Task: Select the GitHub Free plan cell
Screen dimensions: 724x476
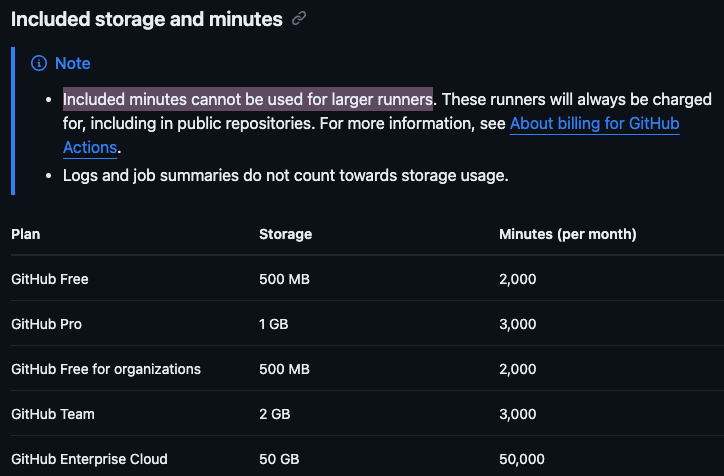Action: pyautogui.click(x=50, y=279)
